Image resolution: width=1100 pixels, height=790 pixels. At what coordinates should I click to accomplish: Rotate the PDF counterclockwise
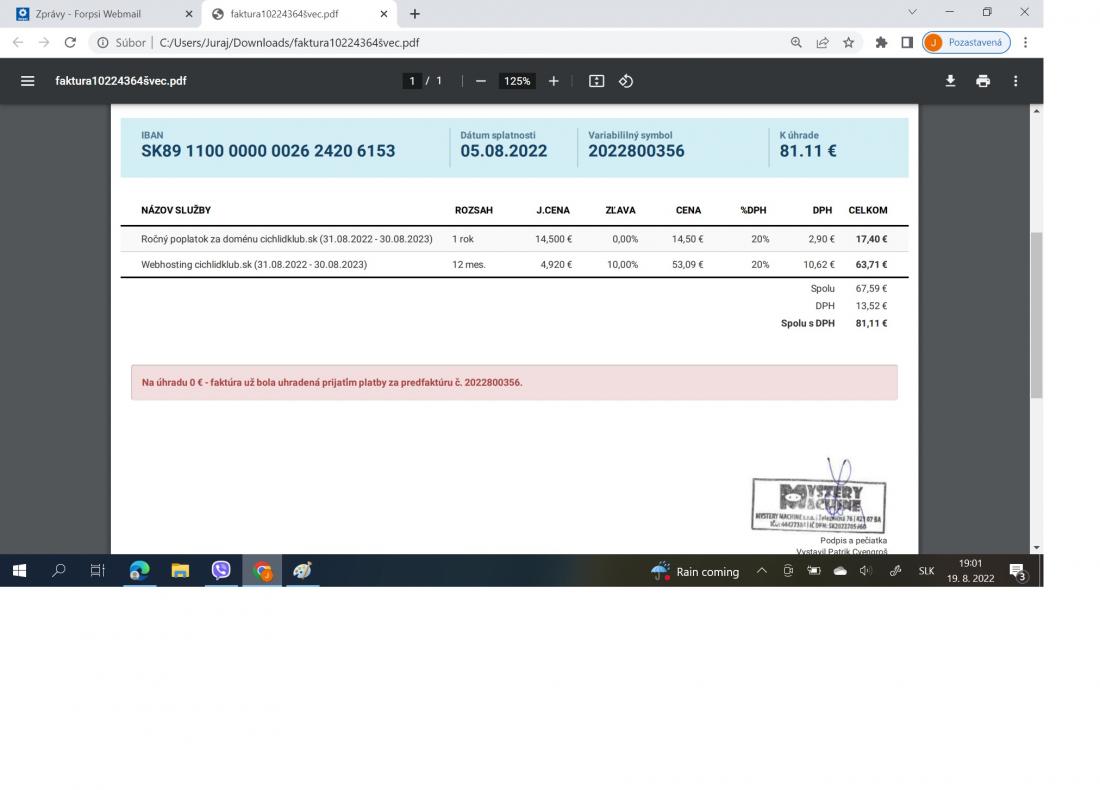(626, 81)
